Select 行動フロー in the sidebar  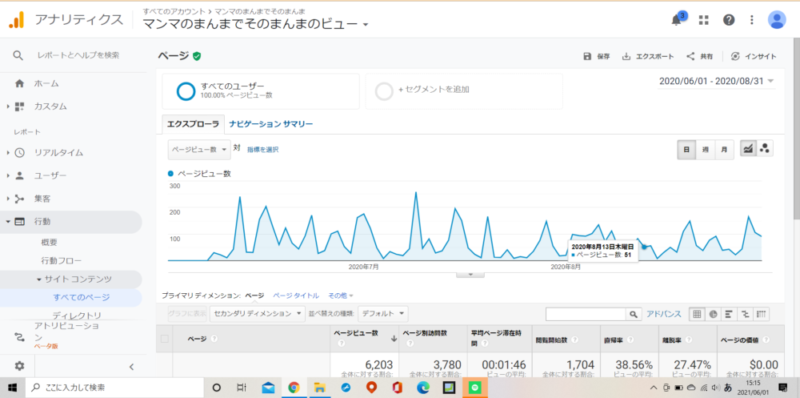coord(61,260)
